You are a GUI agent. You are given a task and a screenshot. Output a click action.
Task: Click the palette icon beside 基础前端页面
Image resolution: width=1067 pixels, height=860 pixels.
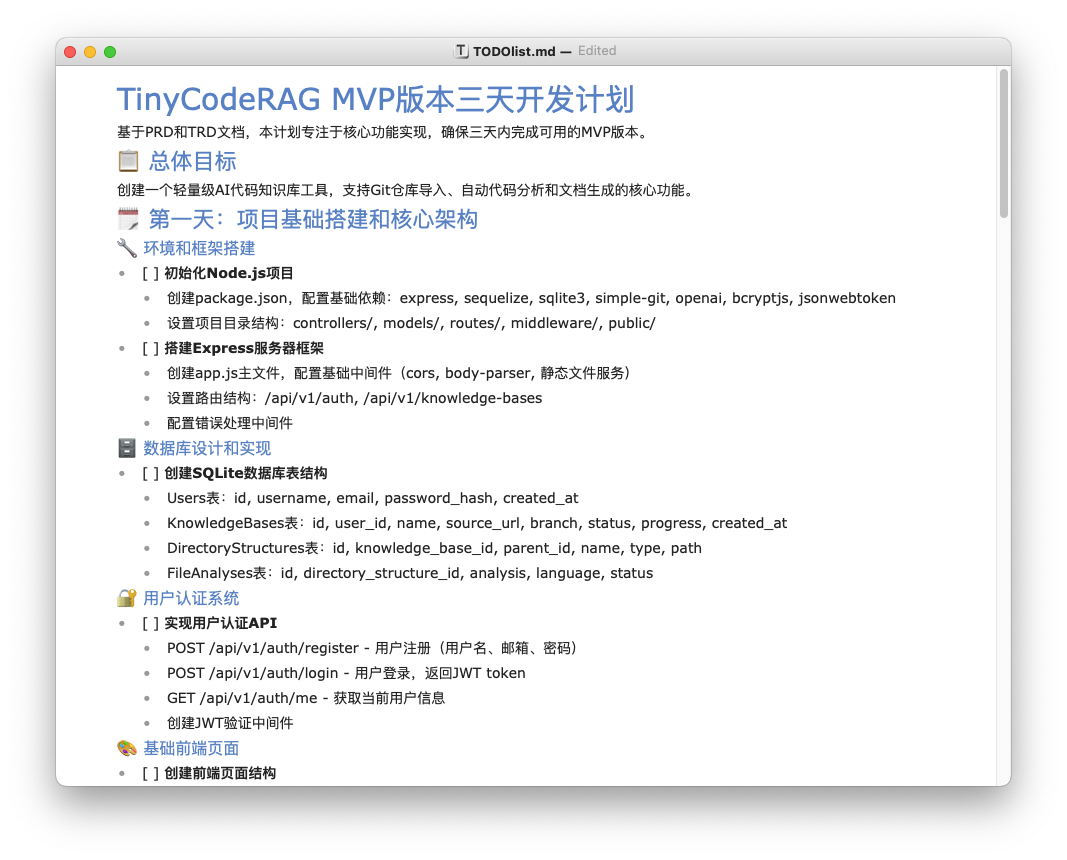[x=126, y=747]
